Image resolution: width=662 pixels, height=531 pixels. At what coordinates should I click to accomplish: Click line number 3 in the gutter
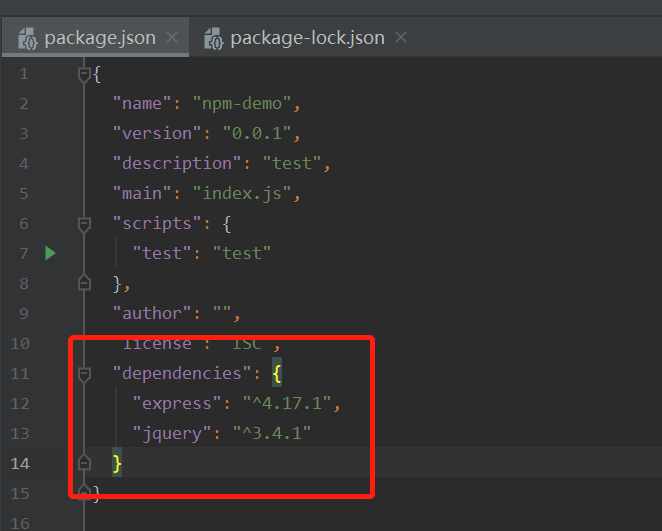click(24, 134)
